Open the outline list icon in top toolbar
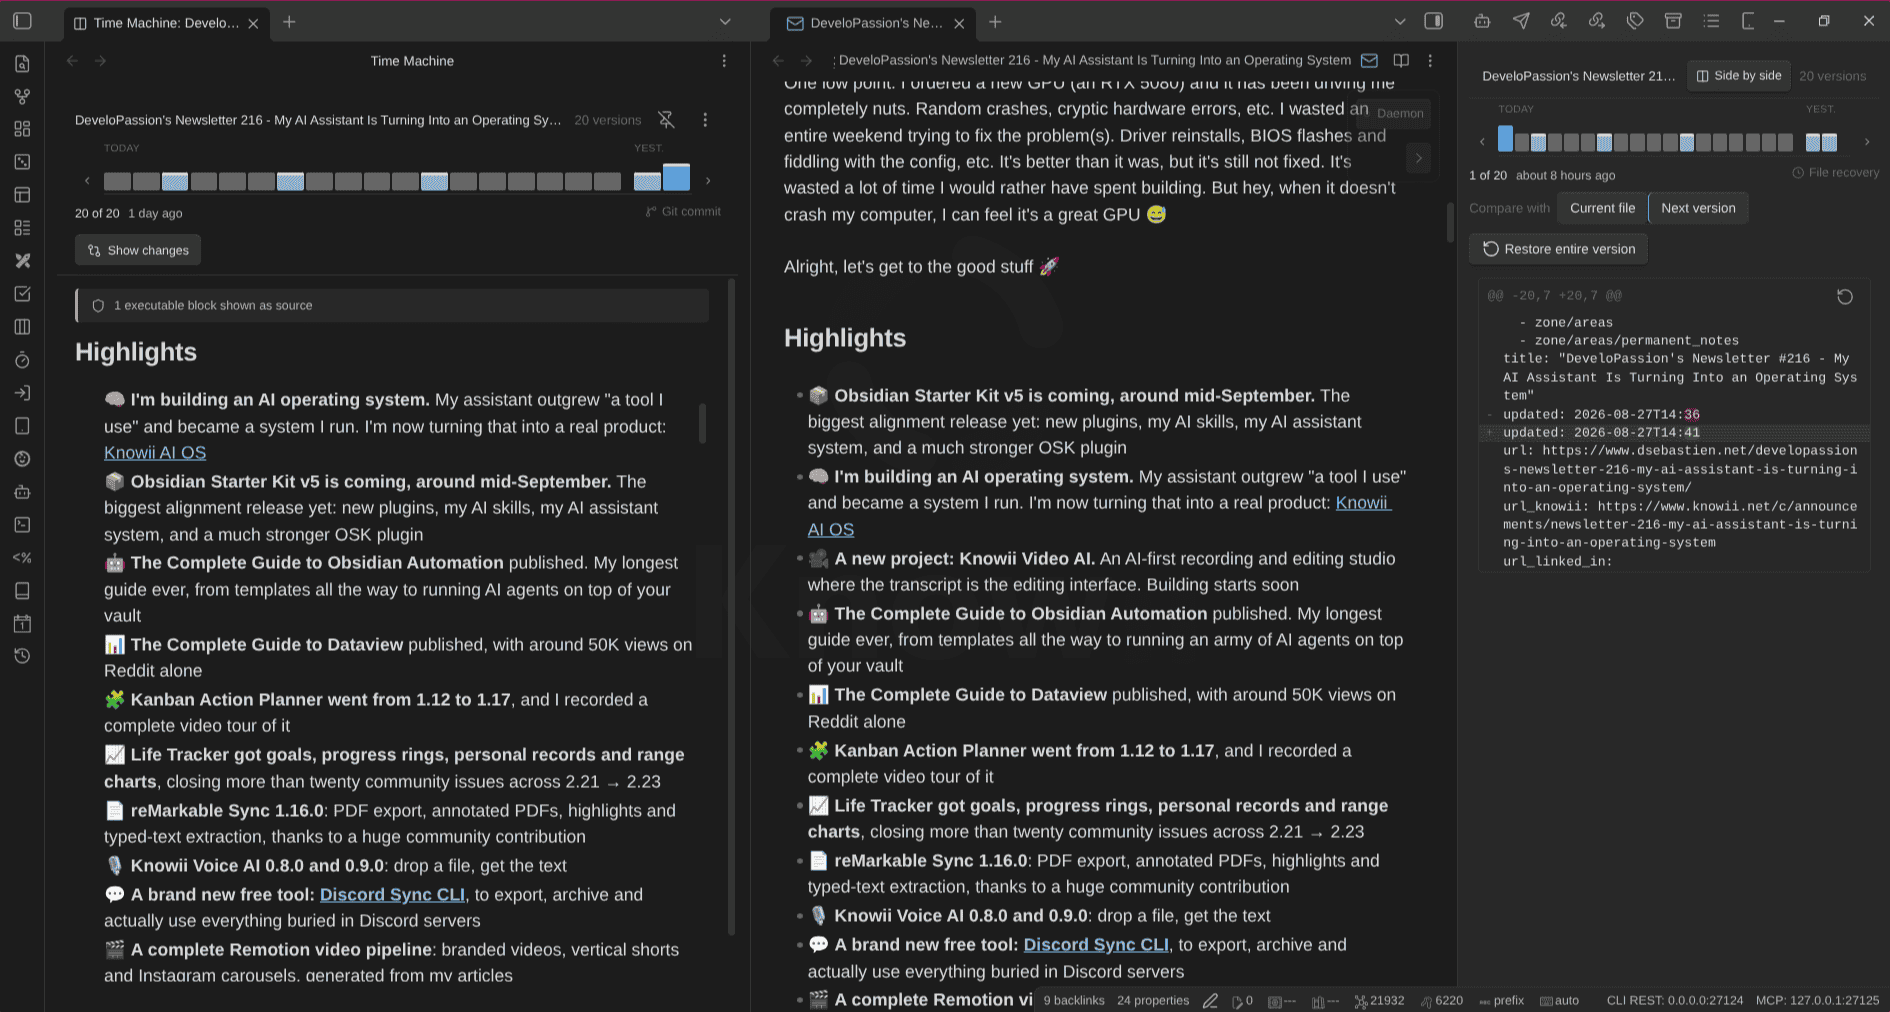 [x=1711, y=21]
